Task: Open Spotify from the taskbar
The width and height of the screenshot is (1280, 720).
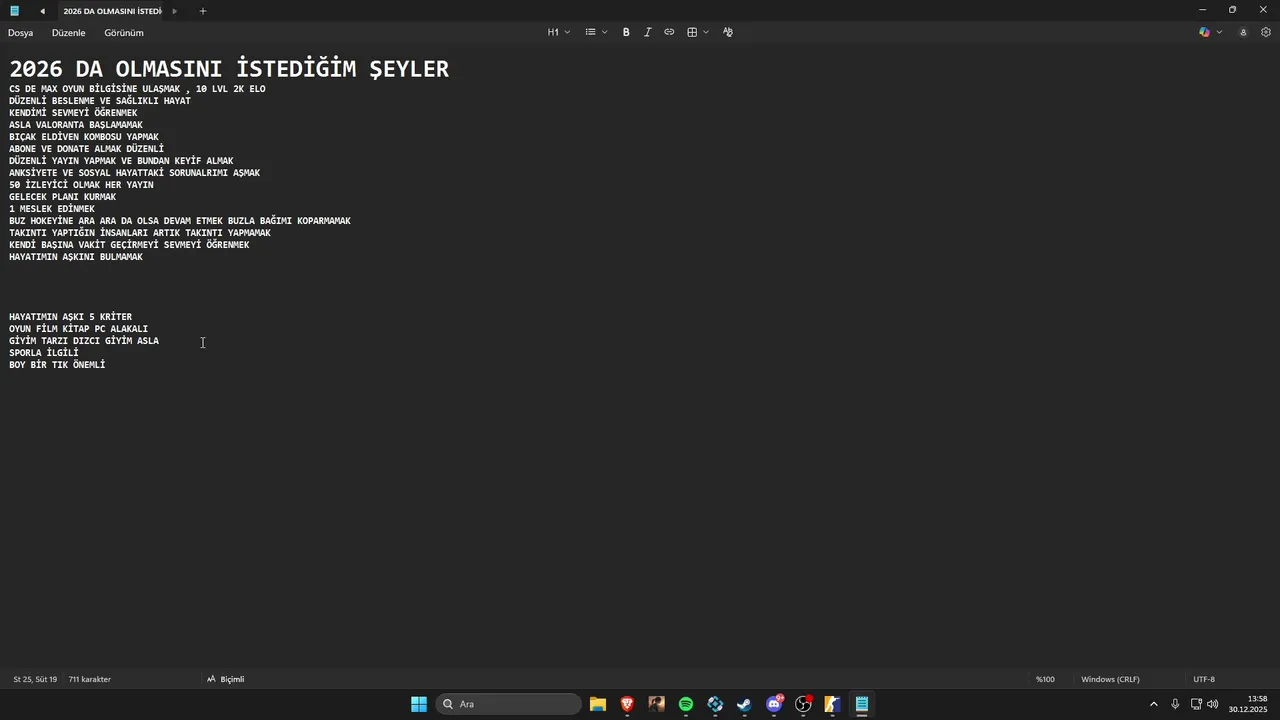Action: coord(686,704)
